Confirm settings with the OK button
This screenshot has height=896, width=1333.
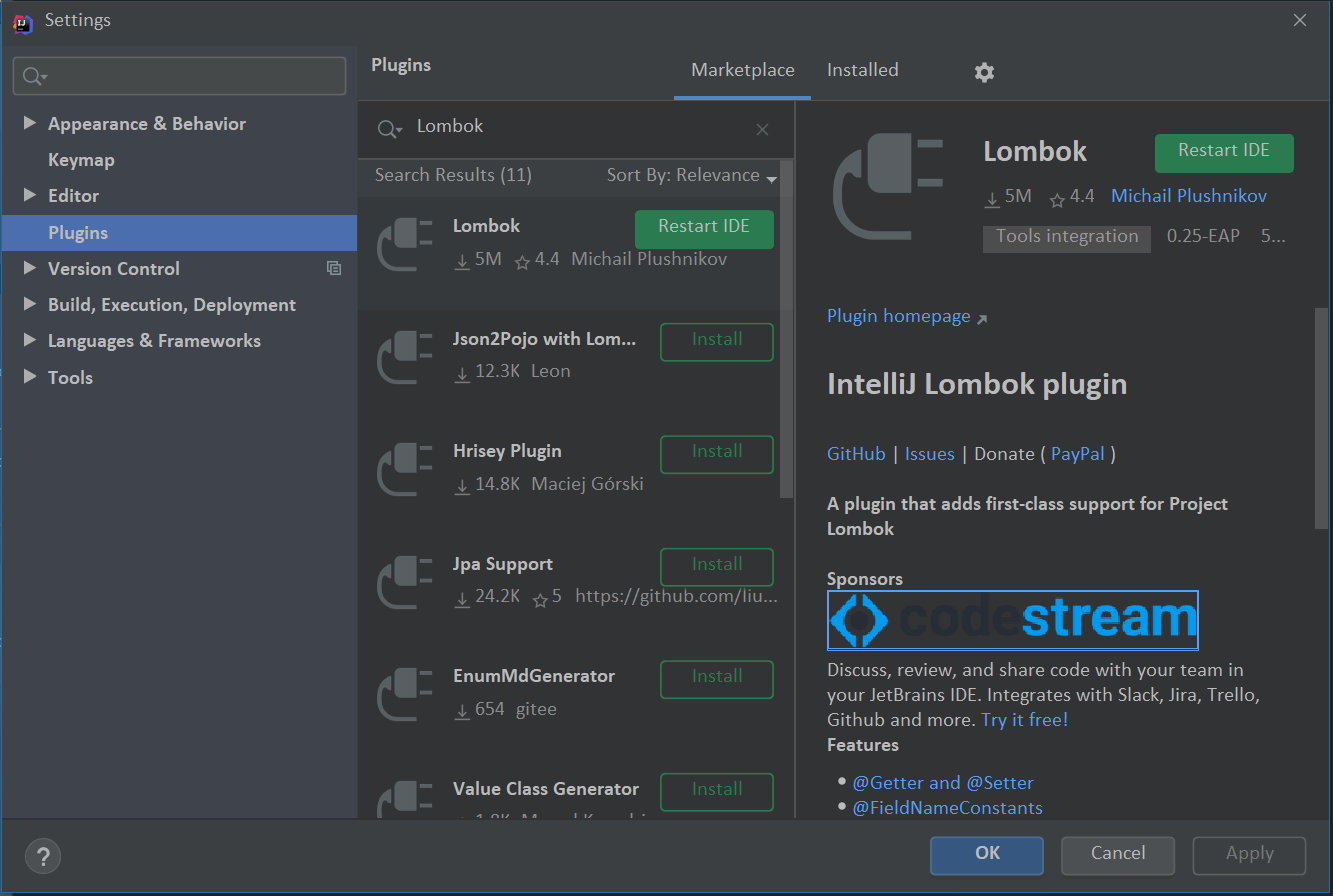(987, 855)
